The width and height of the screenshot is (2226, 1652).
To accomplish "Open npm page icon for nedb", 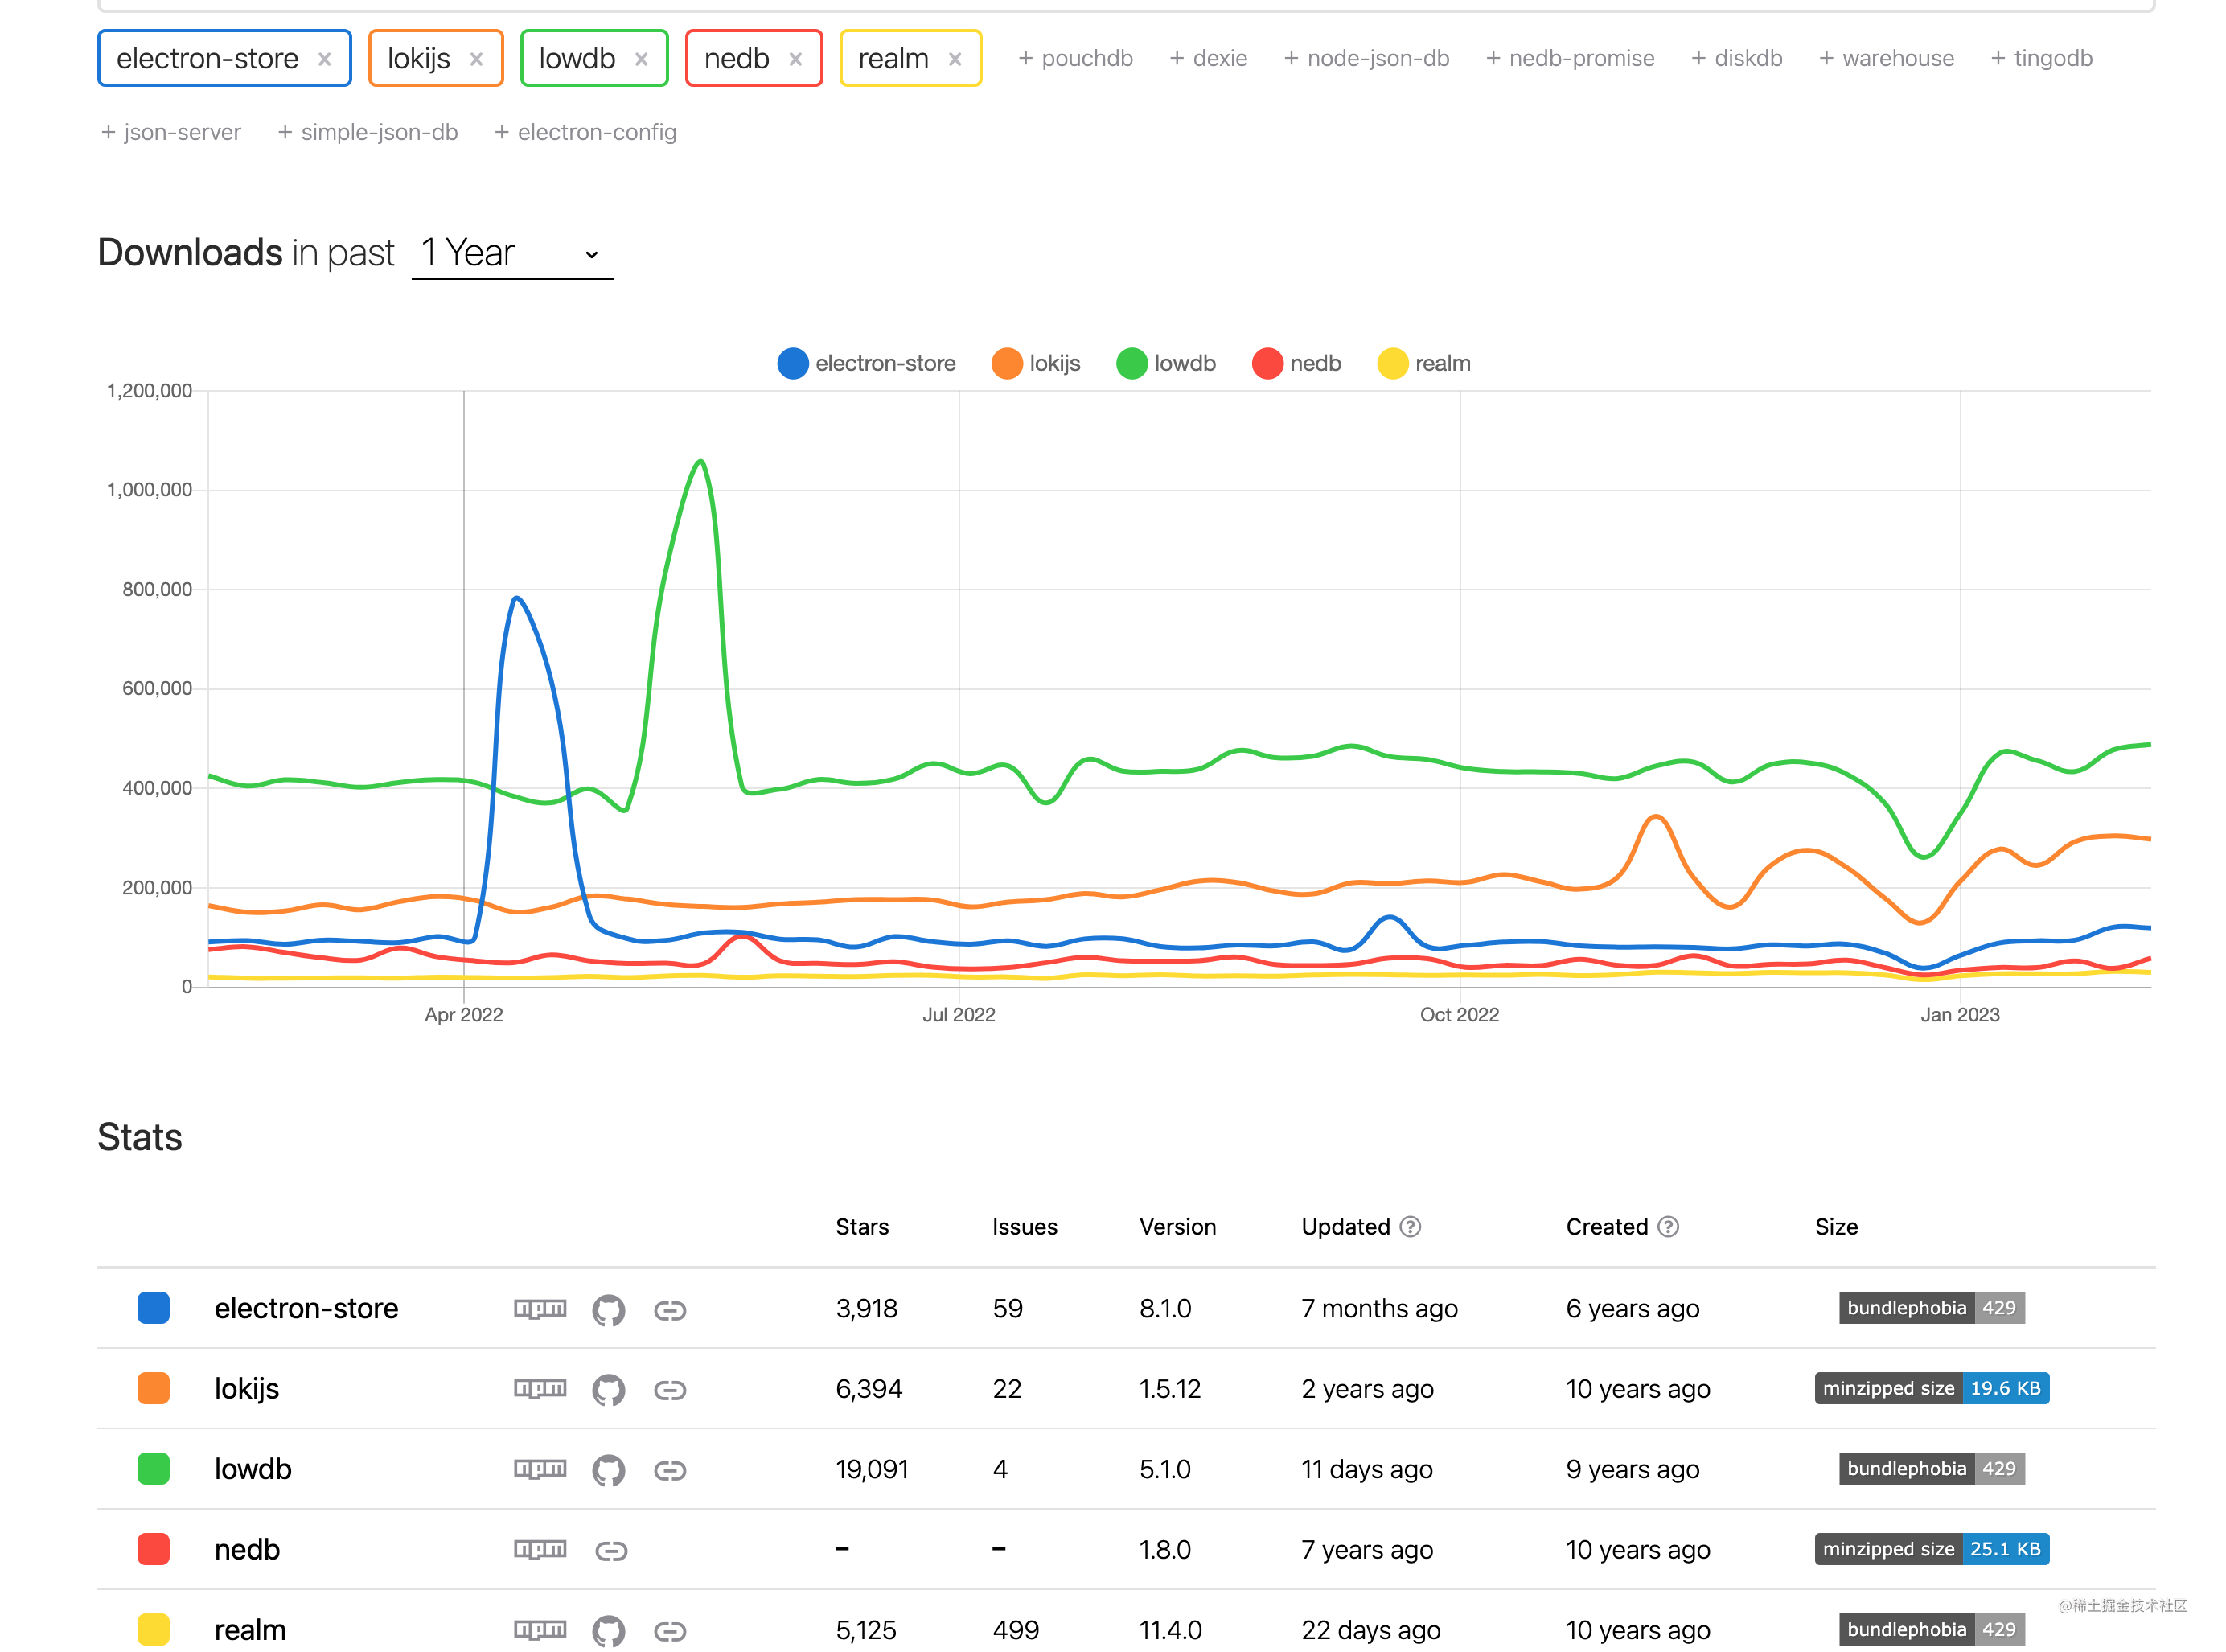I will pos(540,1550).
